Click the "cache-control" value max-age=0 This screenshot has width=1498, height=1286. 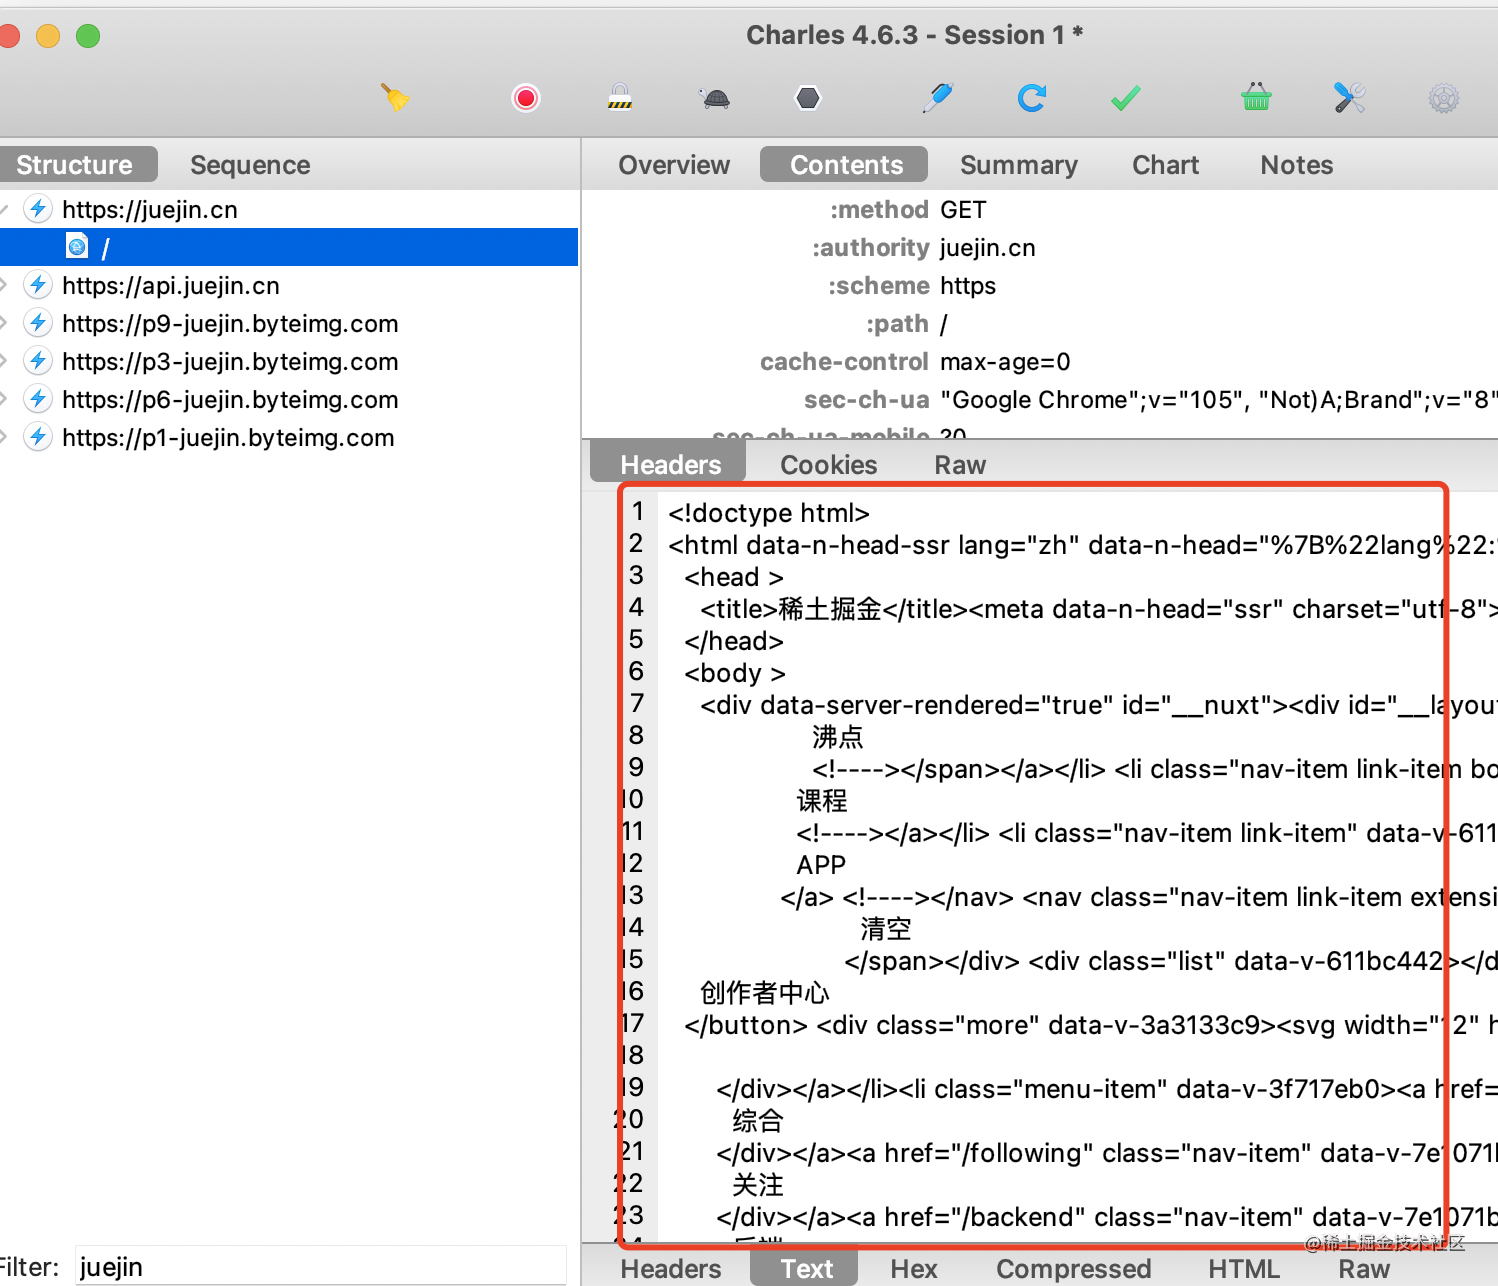(1005, 362)
